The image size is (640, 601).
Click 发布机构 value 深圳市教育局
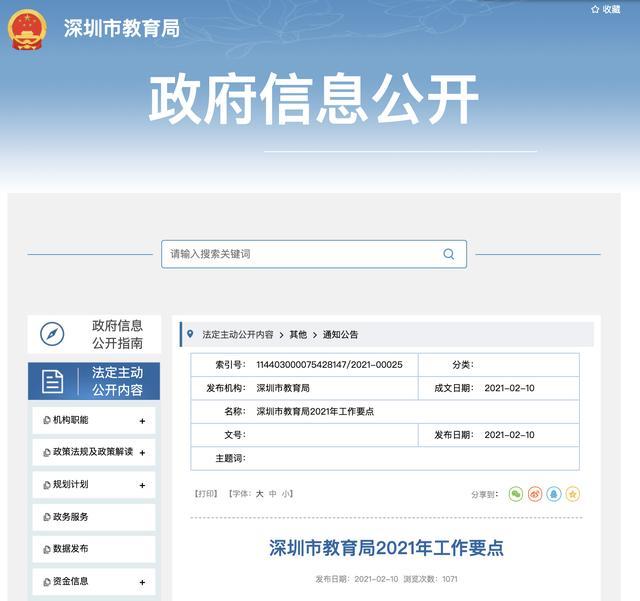(283, 388)
